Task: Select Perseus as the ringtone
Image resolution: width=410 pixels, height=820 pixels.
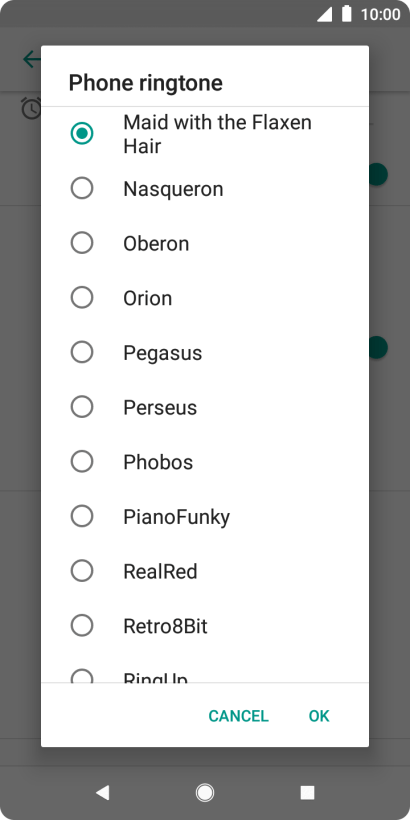Action: click(205, 407)
